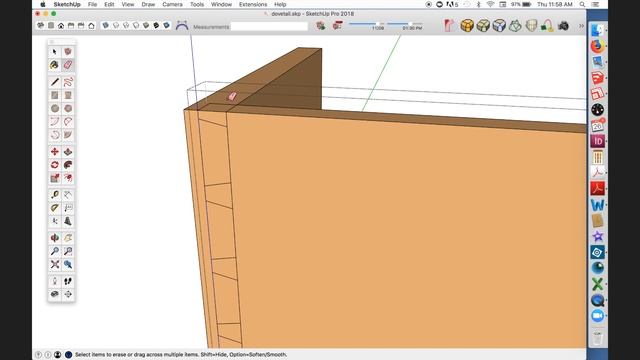The image size is (640, 360).
Task: Select the Arc tool
Action: pyautogui.click(x=55, y=122)
